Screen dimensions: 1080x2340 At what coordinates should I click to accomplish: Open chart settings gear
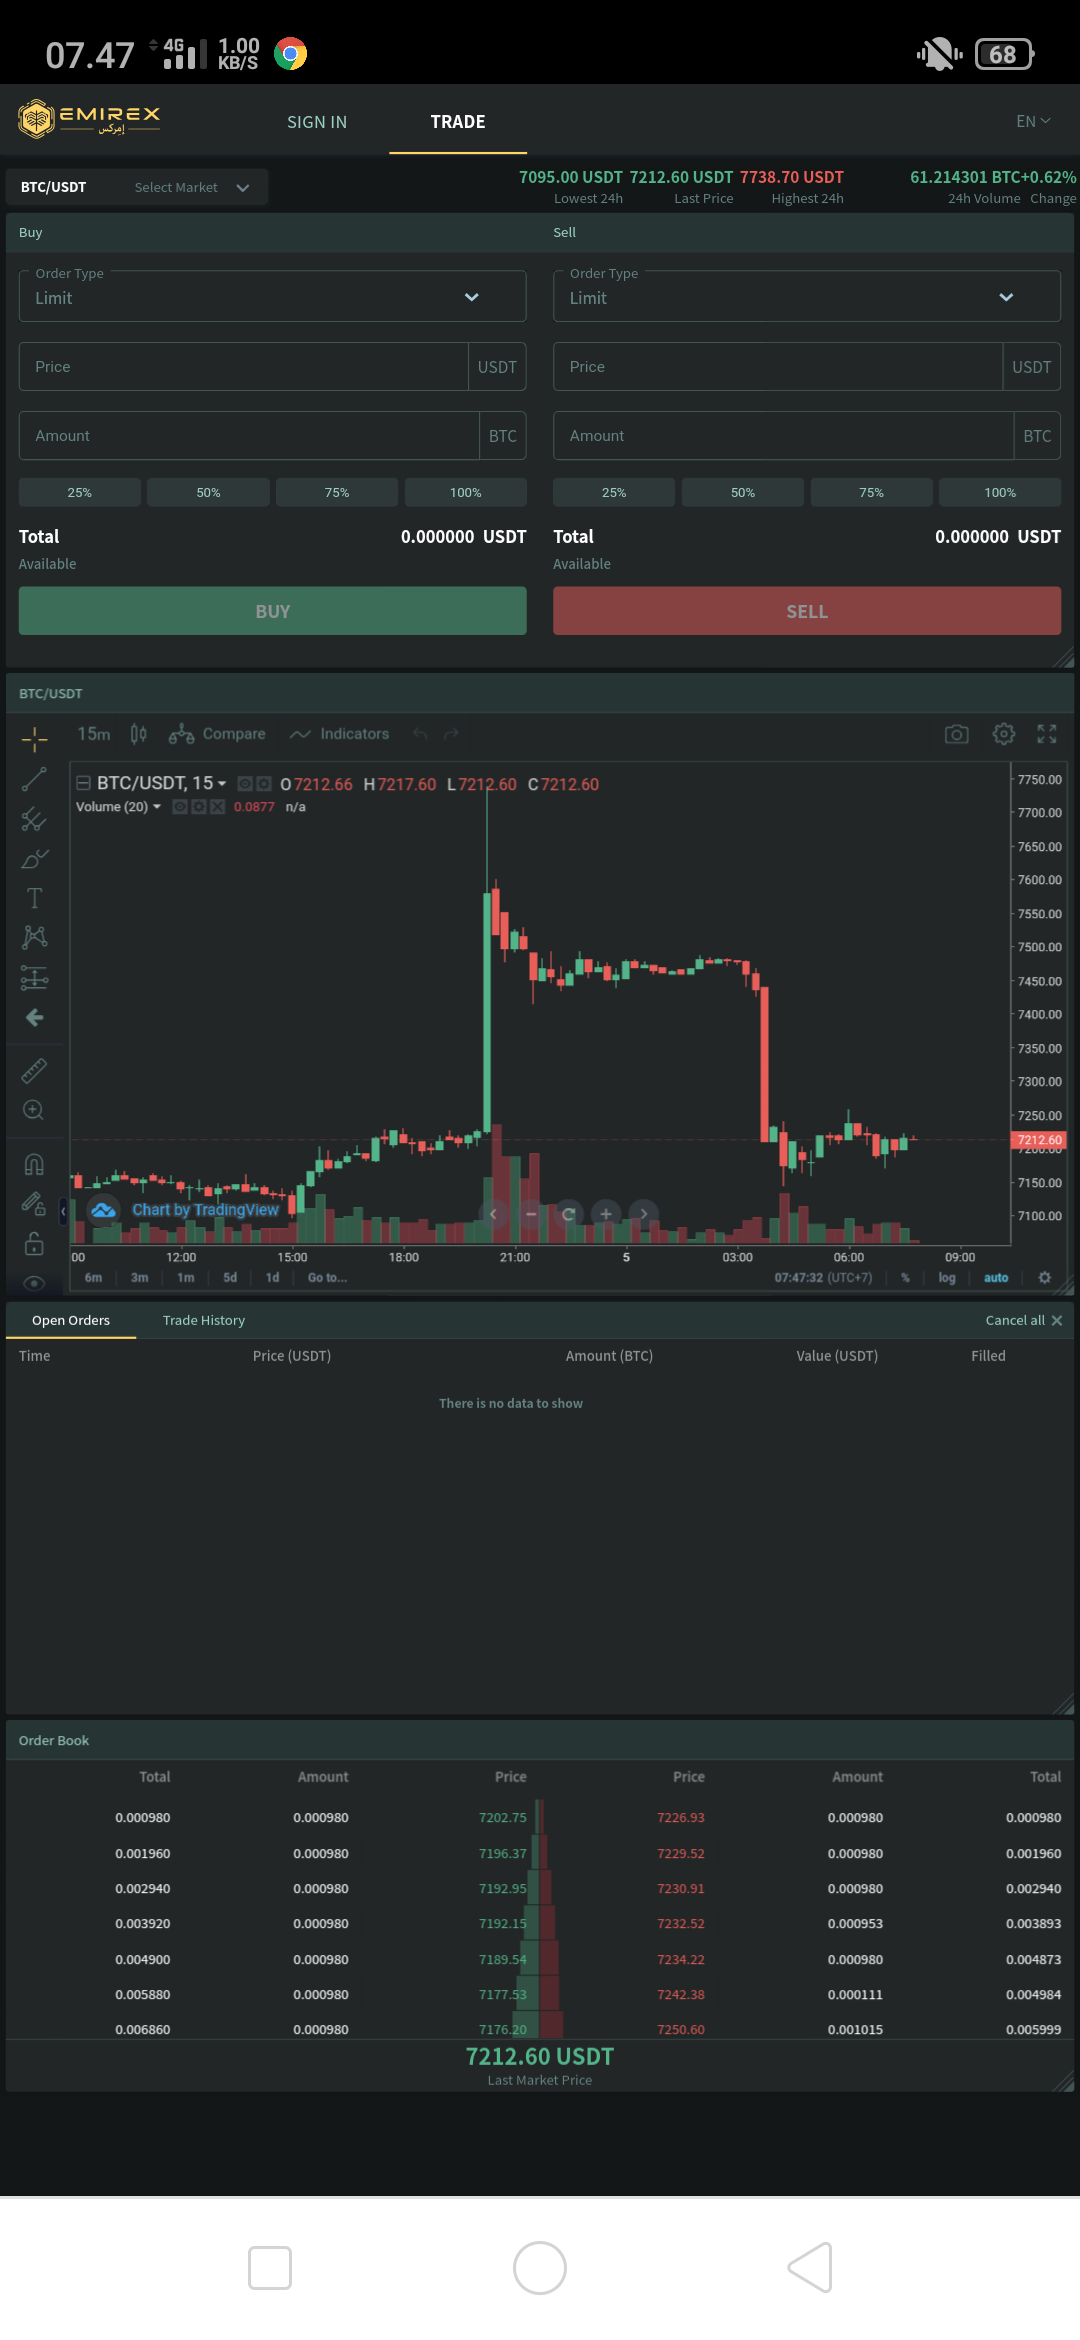[x=1004, y=734]
